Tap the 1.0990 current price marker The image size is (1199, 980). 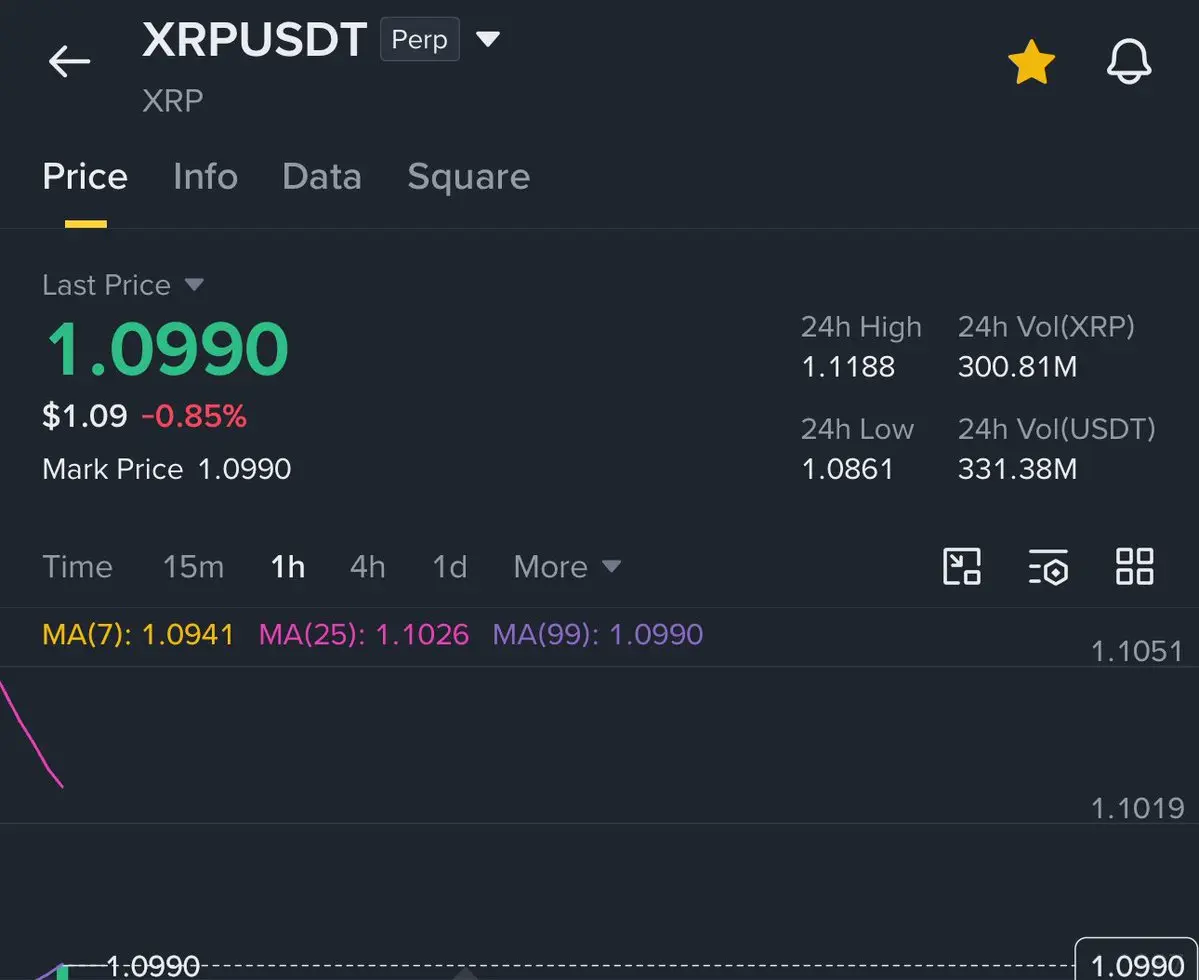[x=1136, y=962]
